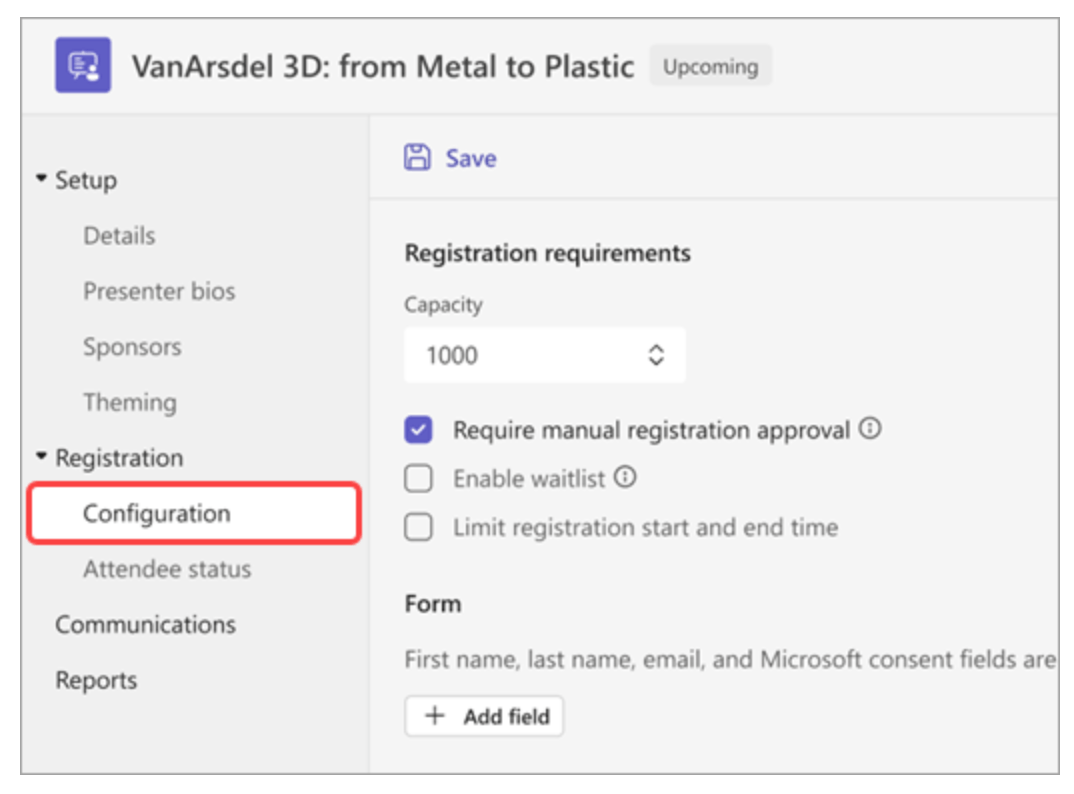Click the First name, last name description text
1074x794 pixels.
pos(730,659)
